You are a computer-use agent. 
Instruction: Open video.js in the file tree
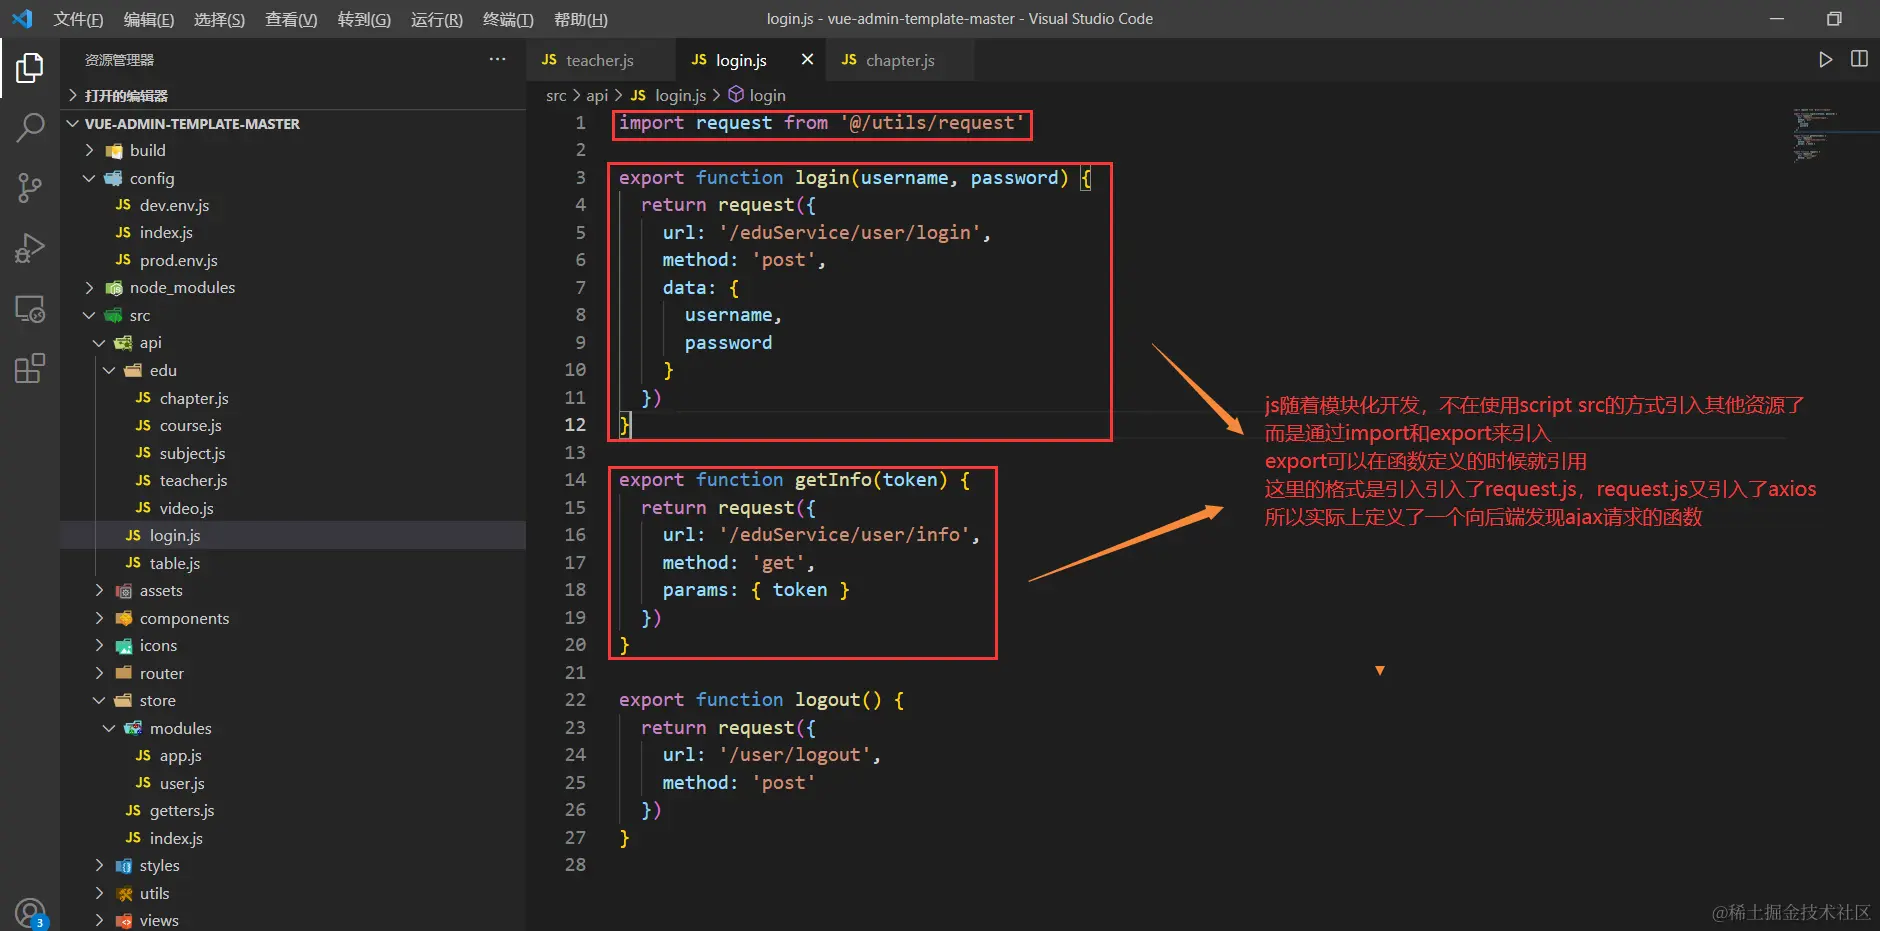[293, 508]
